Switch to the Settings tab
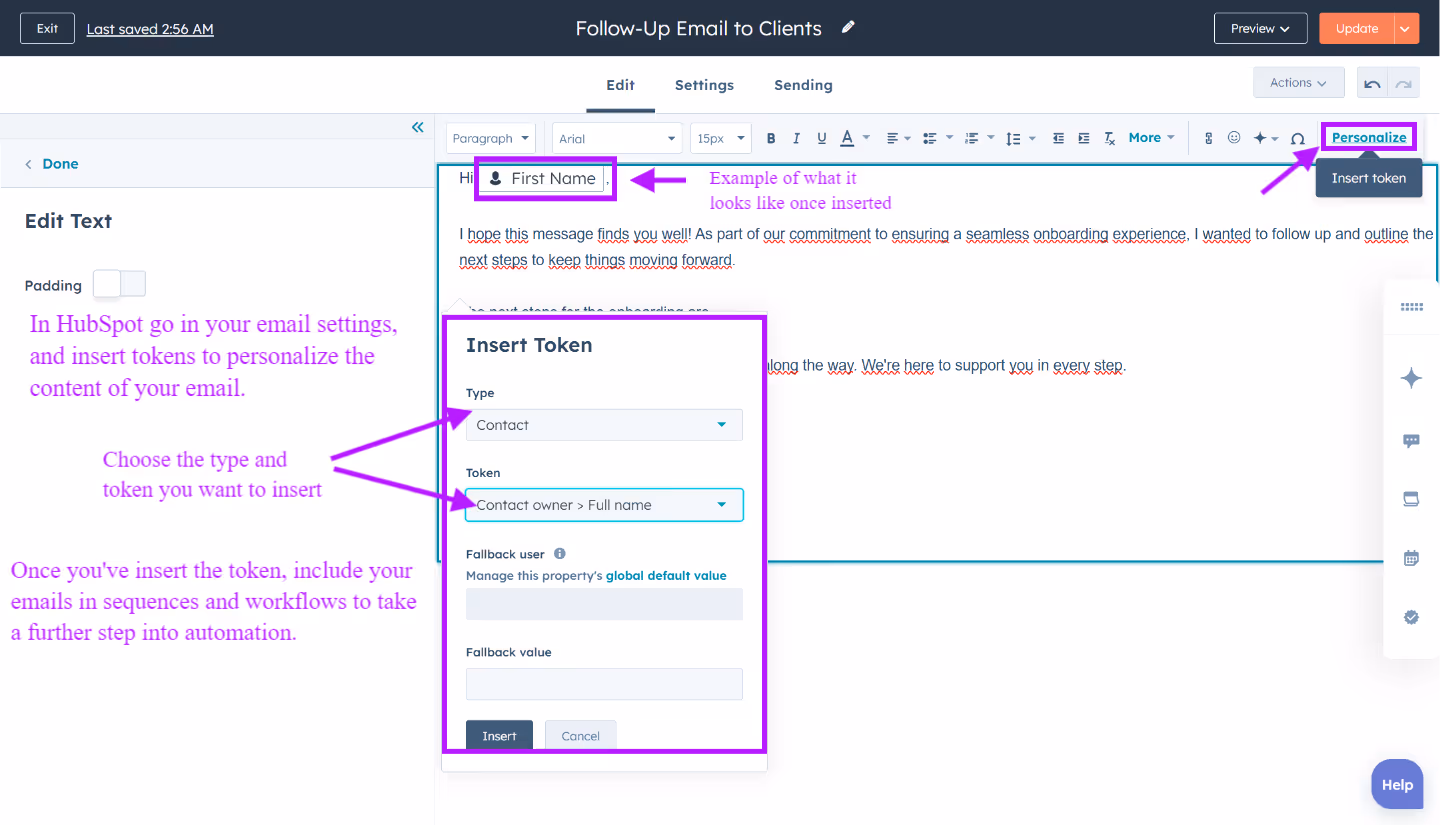The image size is (1440, 825). (x=704, y=85)
